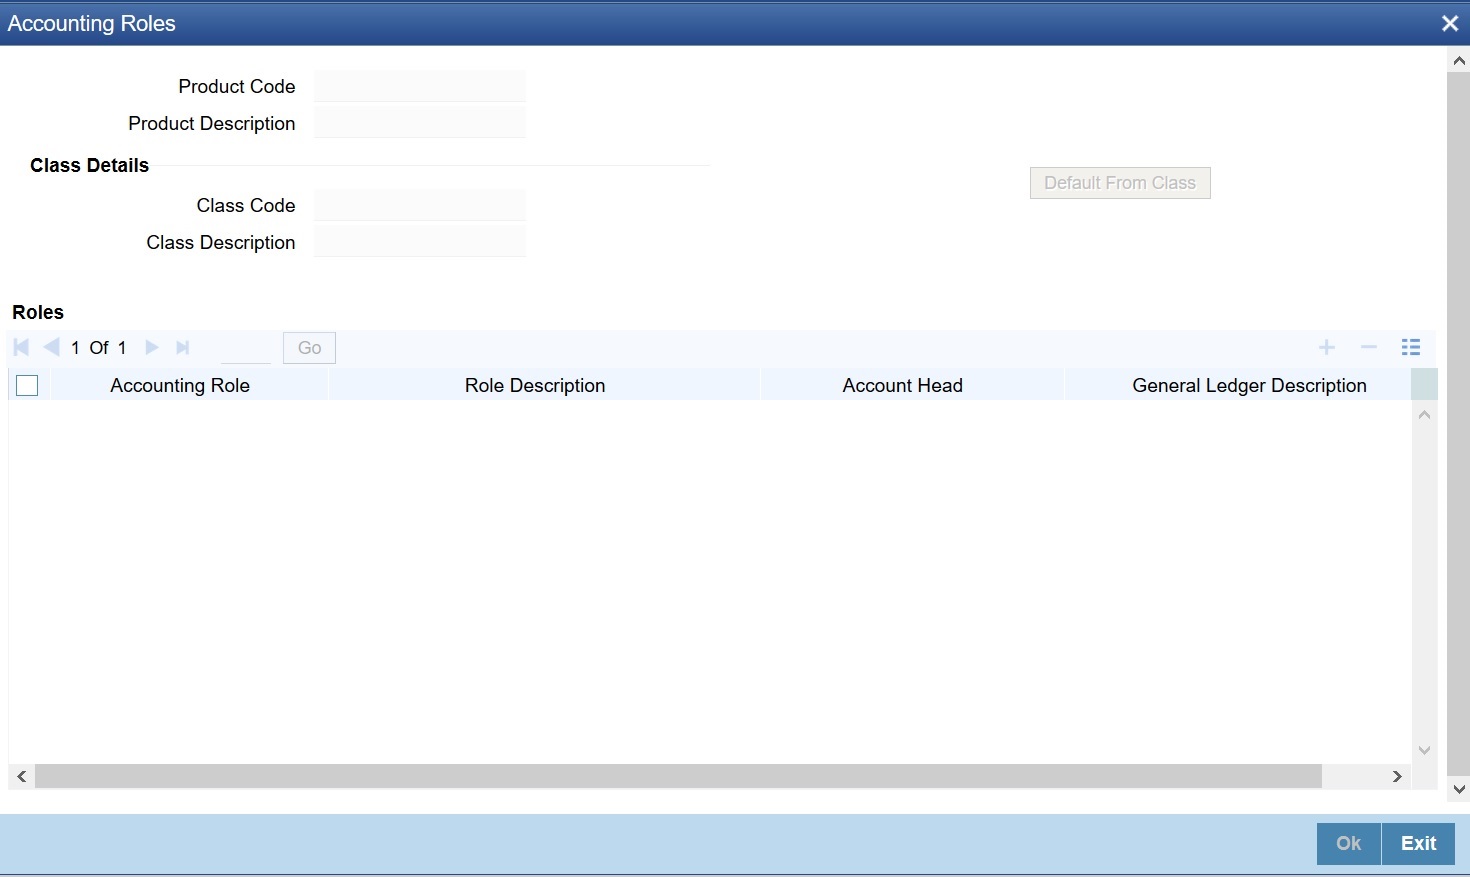
Task: Click the dialog's outer vertical scrollbar thumb
Action: (x=1459, y=424)
